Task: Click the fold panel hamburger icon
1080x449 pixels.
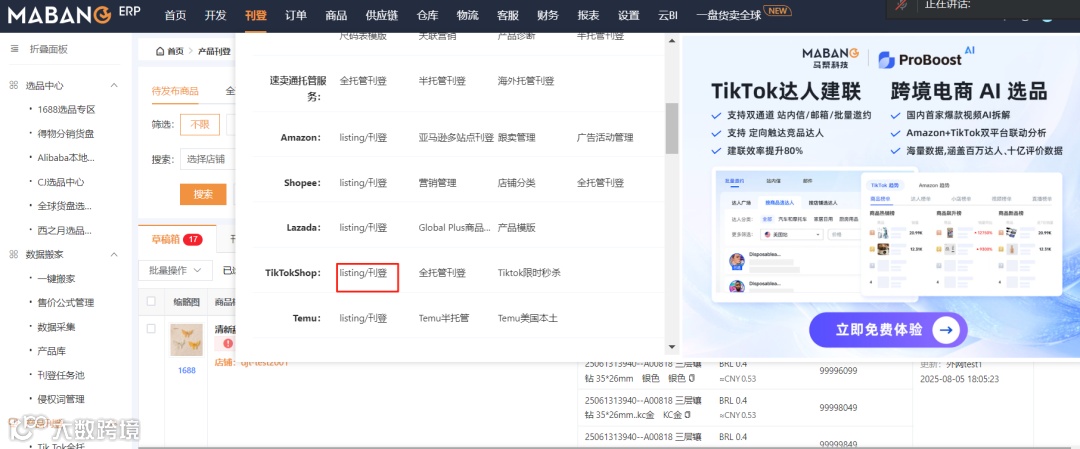Action: click(14, 50)
